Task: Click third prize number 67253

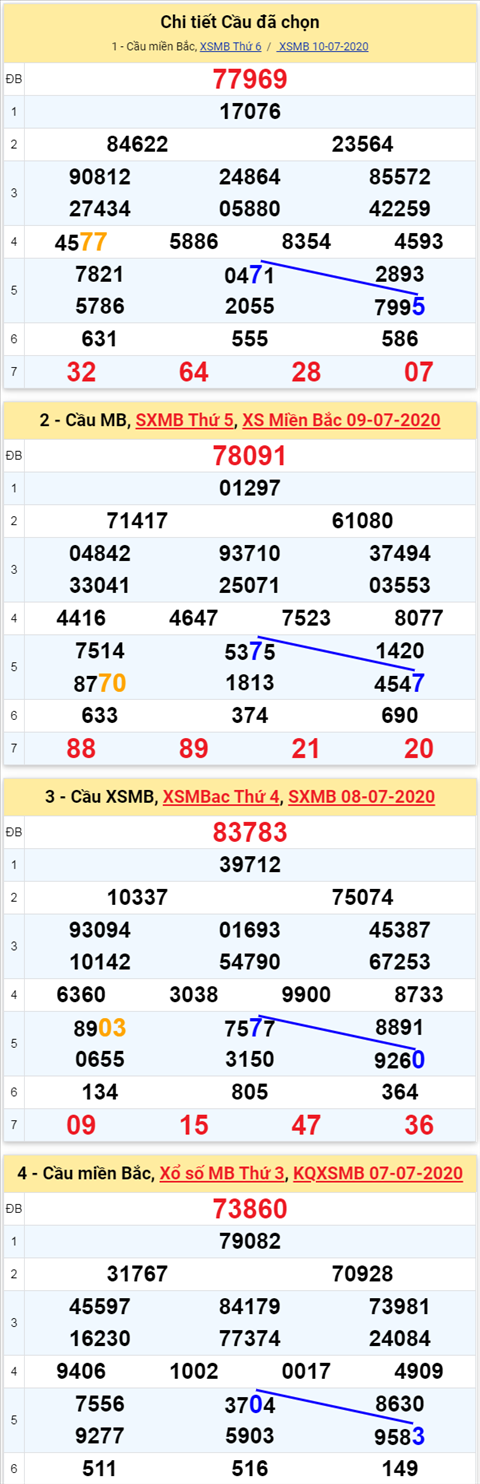Action: click(399, 961)
